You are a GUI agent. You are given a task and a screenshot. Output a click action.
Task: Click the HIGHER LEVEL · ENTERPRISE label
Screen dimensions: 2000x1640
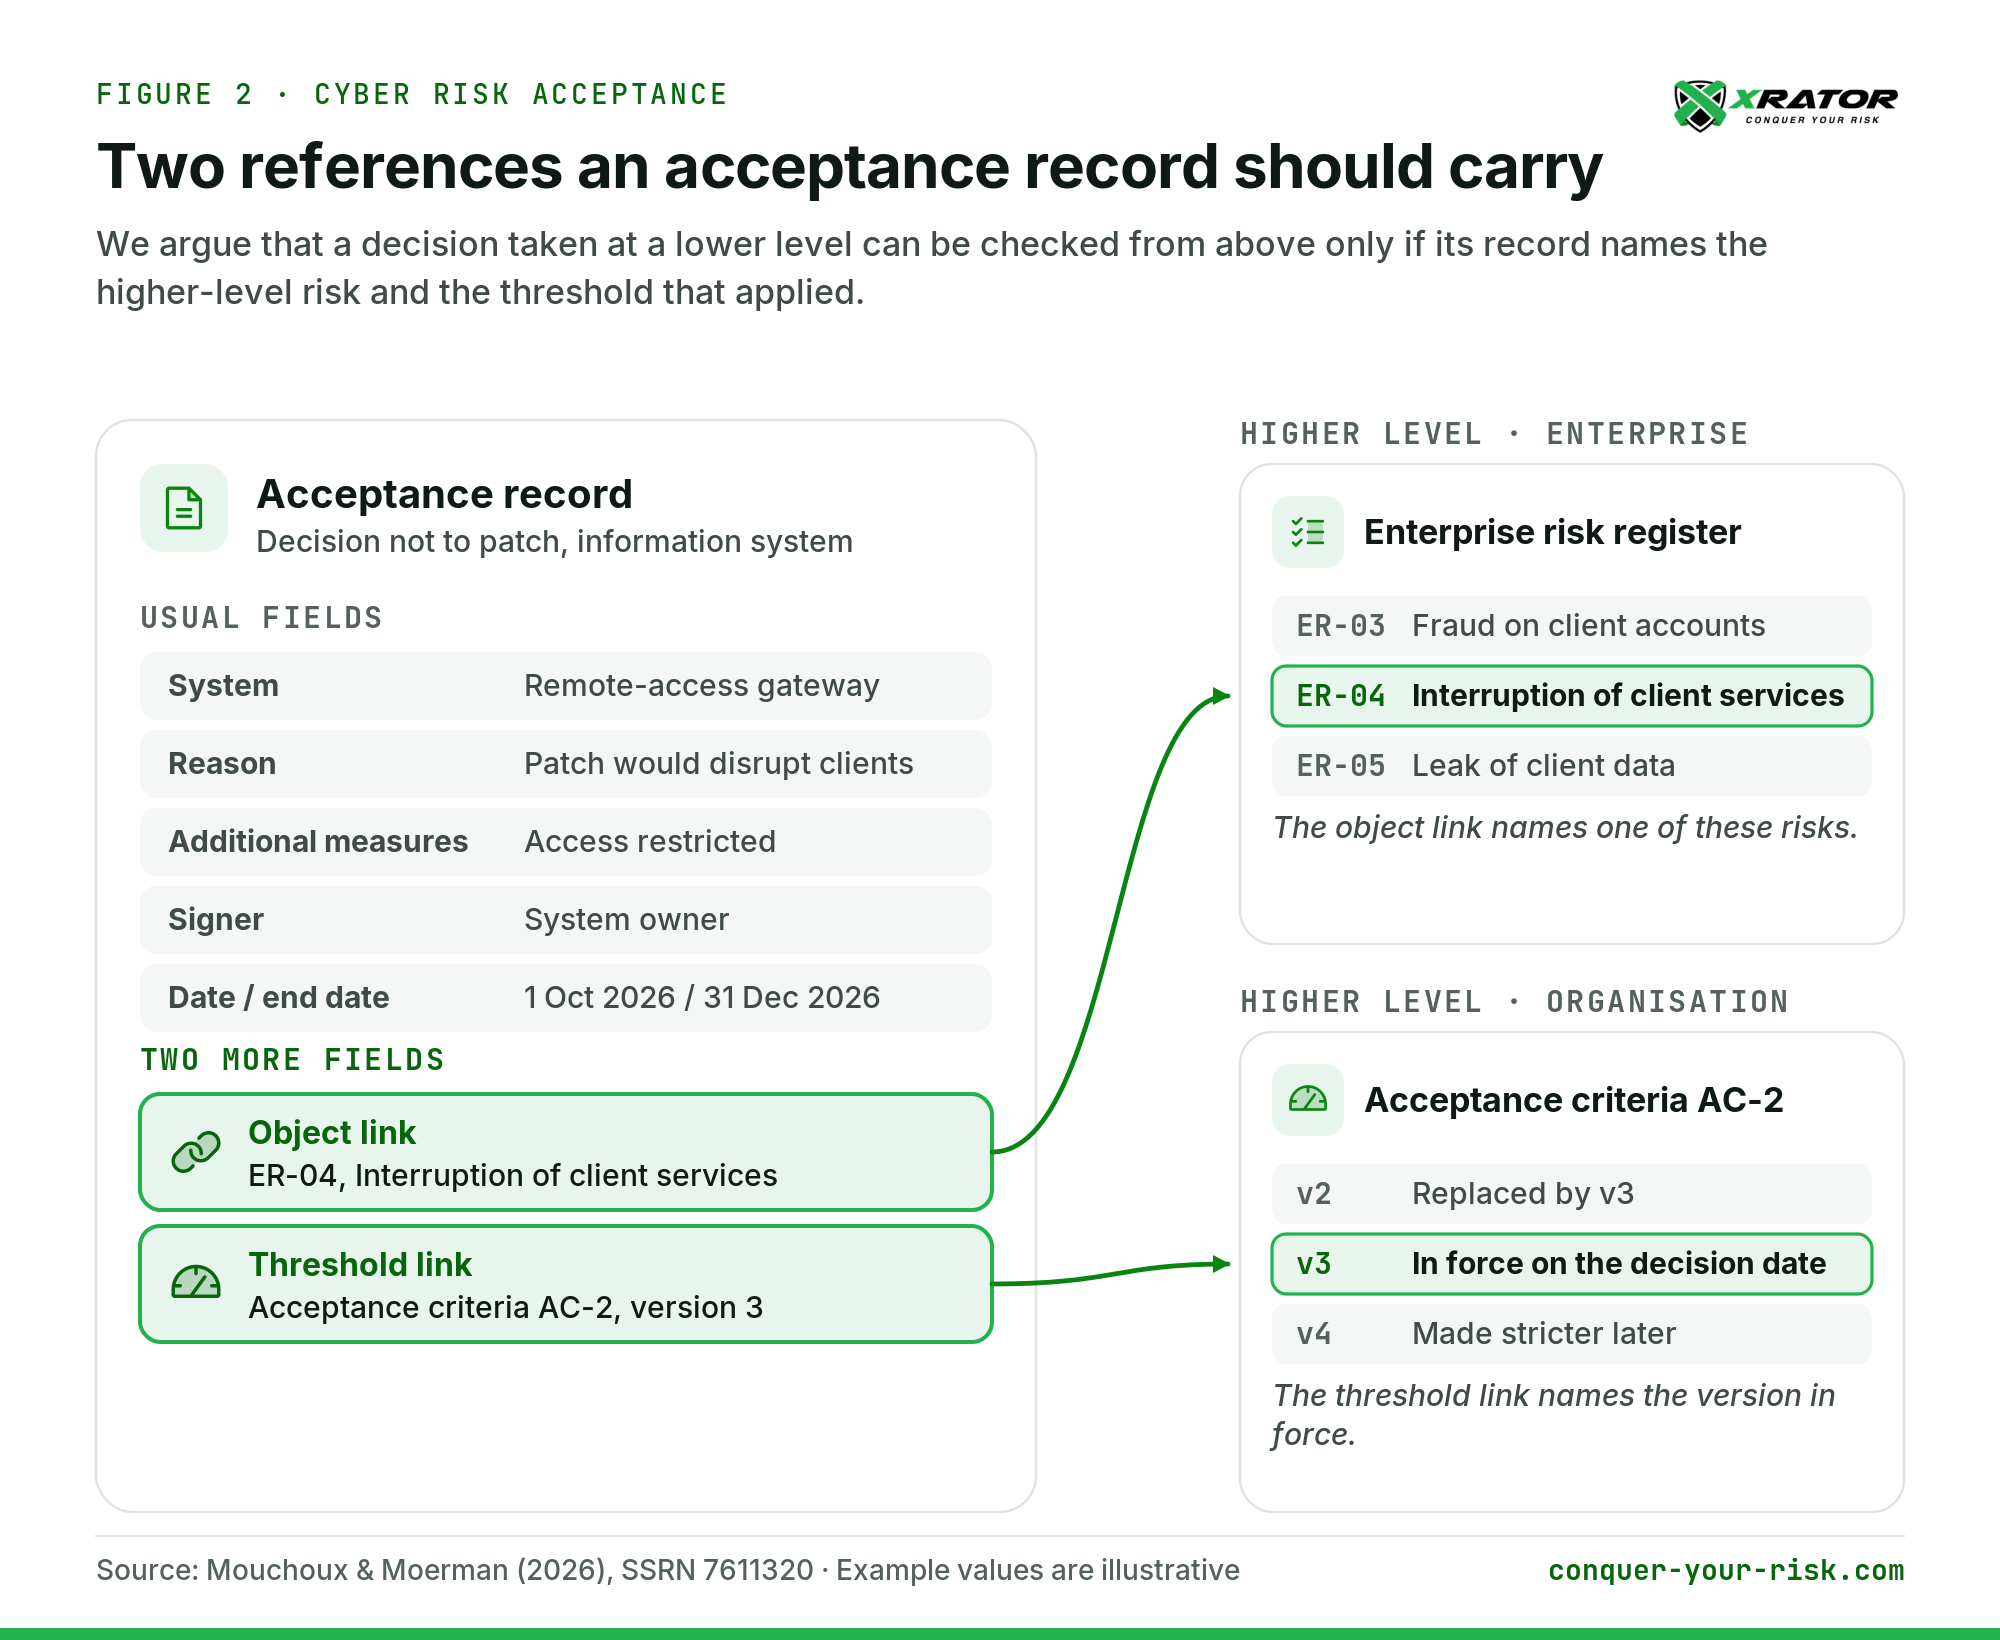click(1494, 434)
